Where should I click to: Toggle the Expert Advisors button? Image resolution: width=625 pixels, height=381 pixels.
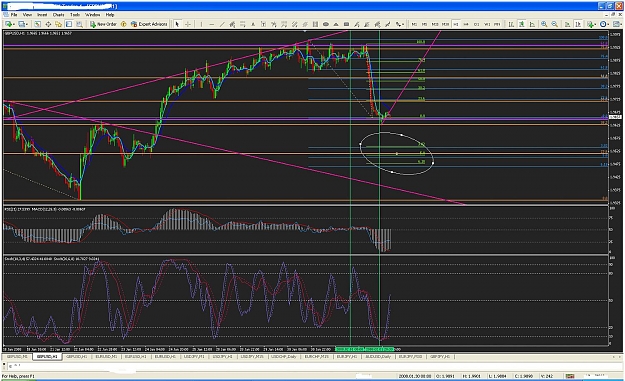149,24
